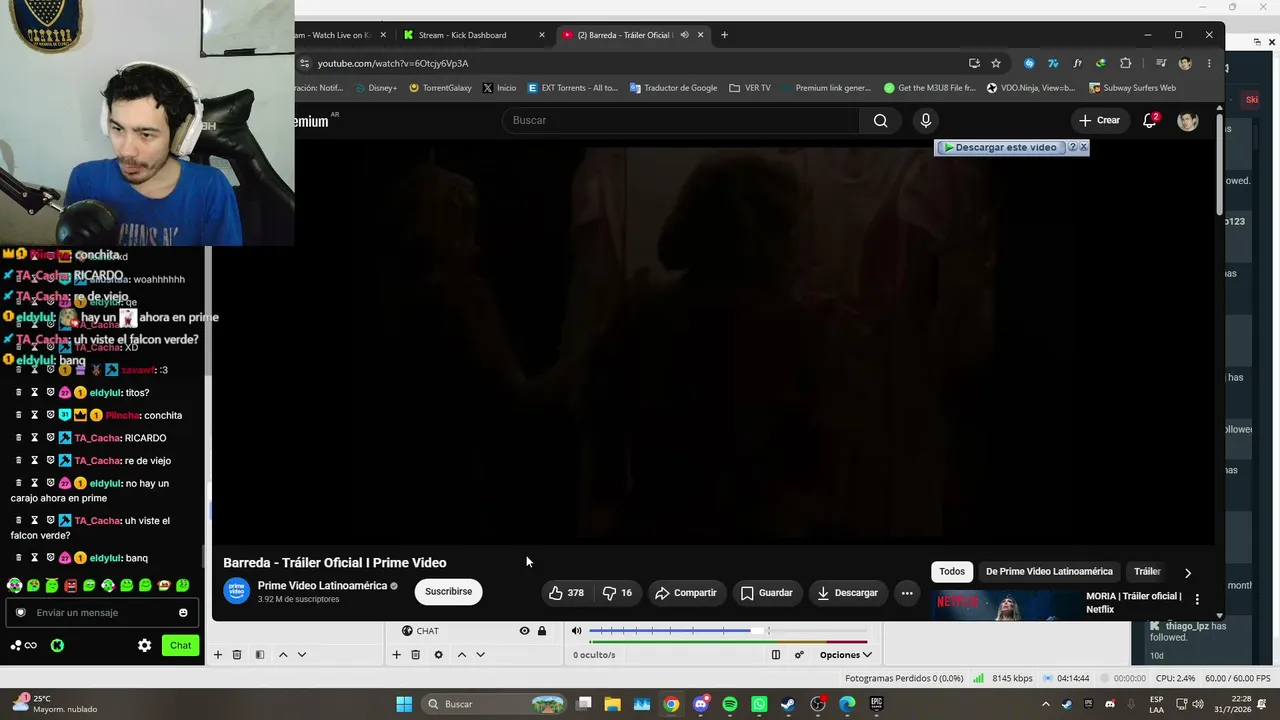
Task: Move the selected source up
Action: pyautogui.click(x=461, y=655)
